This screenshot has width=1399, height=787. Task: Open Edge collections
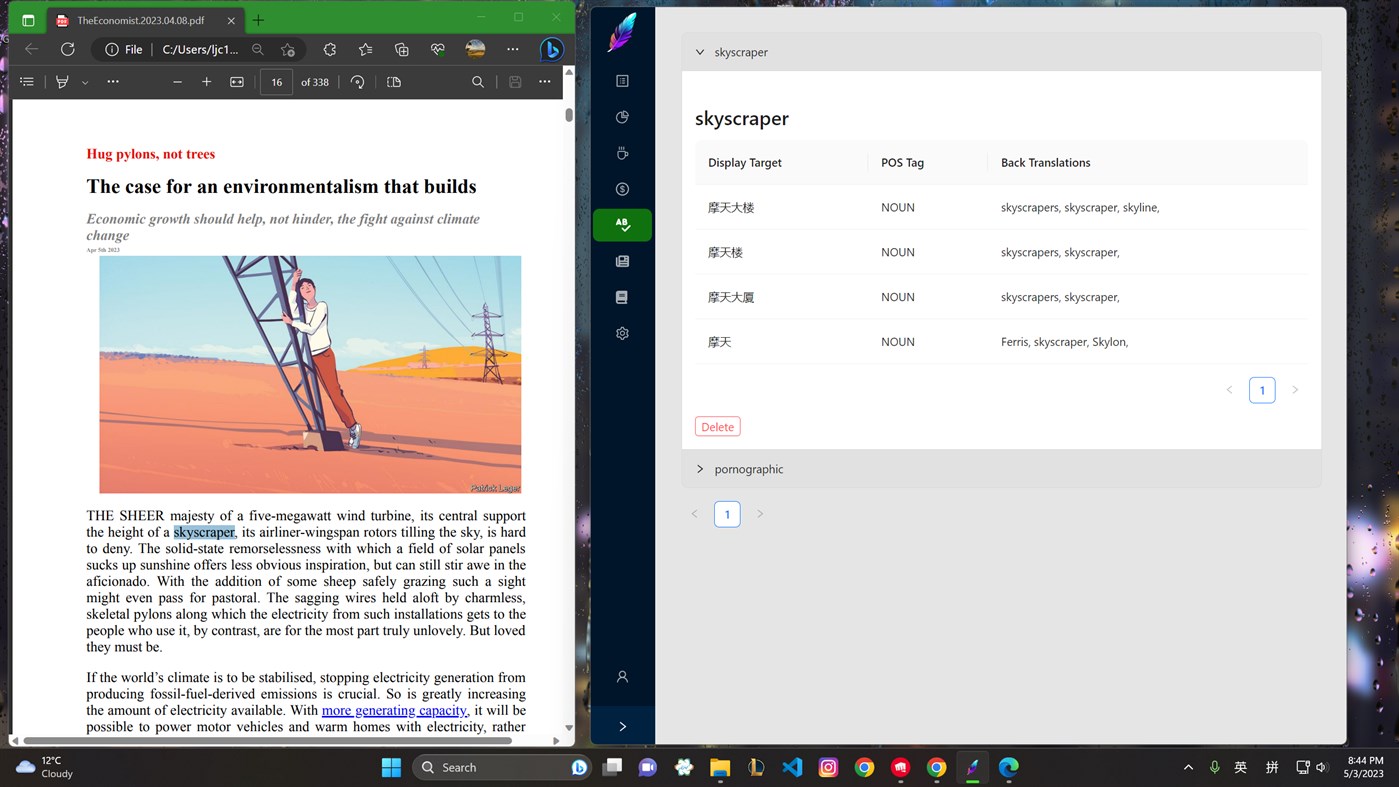[x=401, y=49]
